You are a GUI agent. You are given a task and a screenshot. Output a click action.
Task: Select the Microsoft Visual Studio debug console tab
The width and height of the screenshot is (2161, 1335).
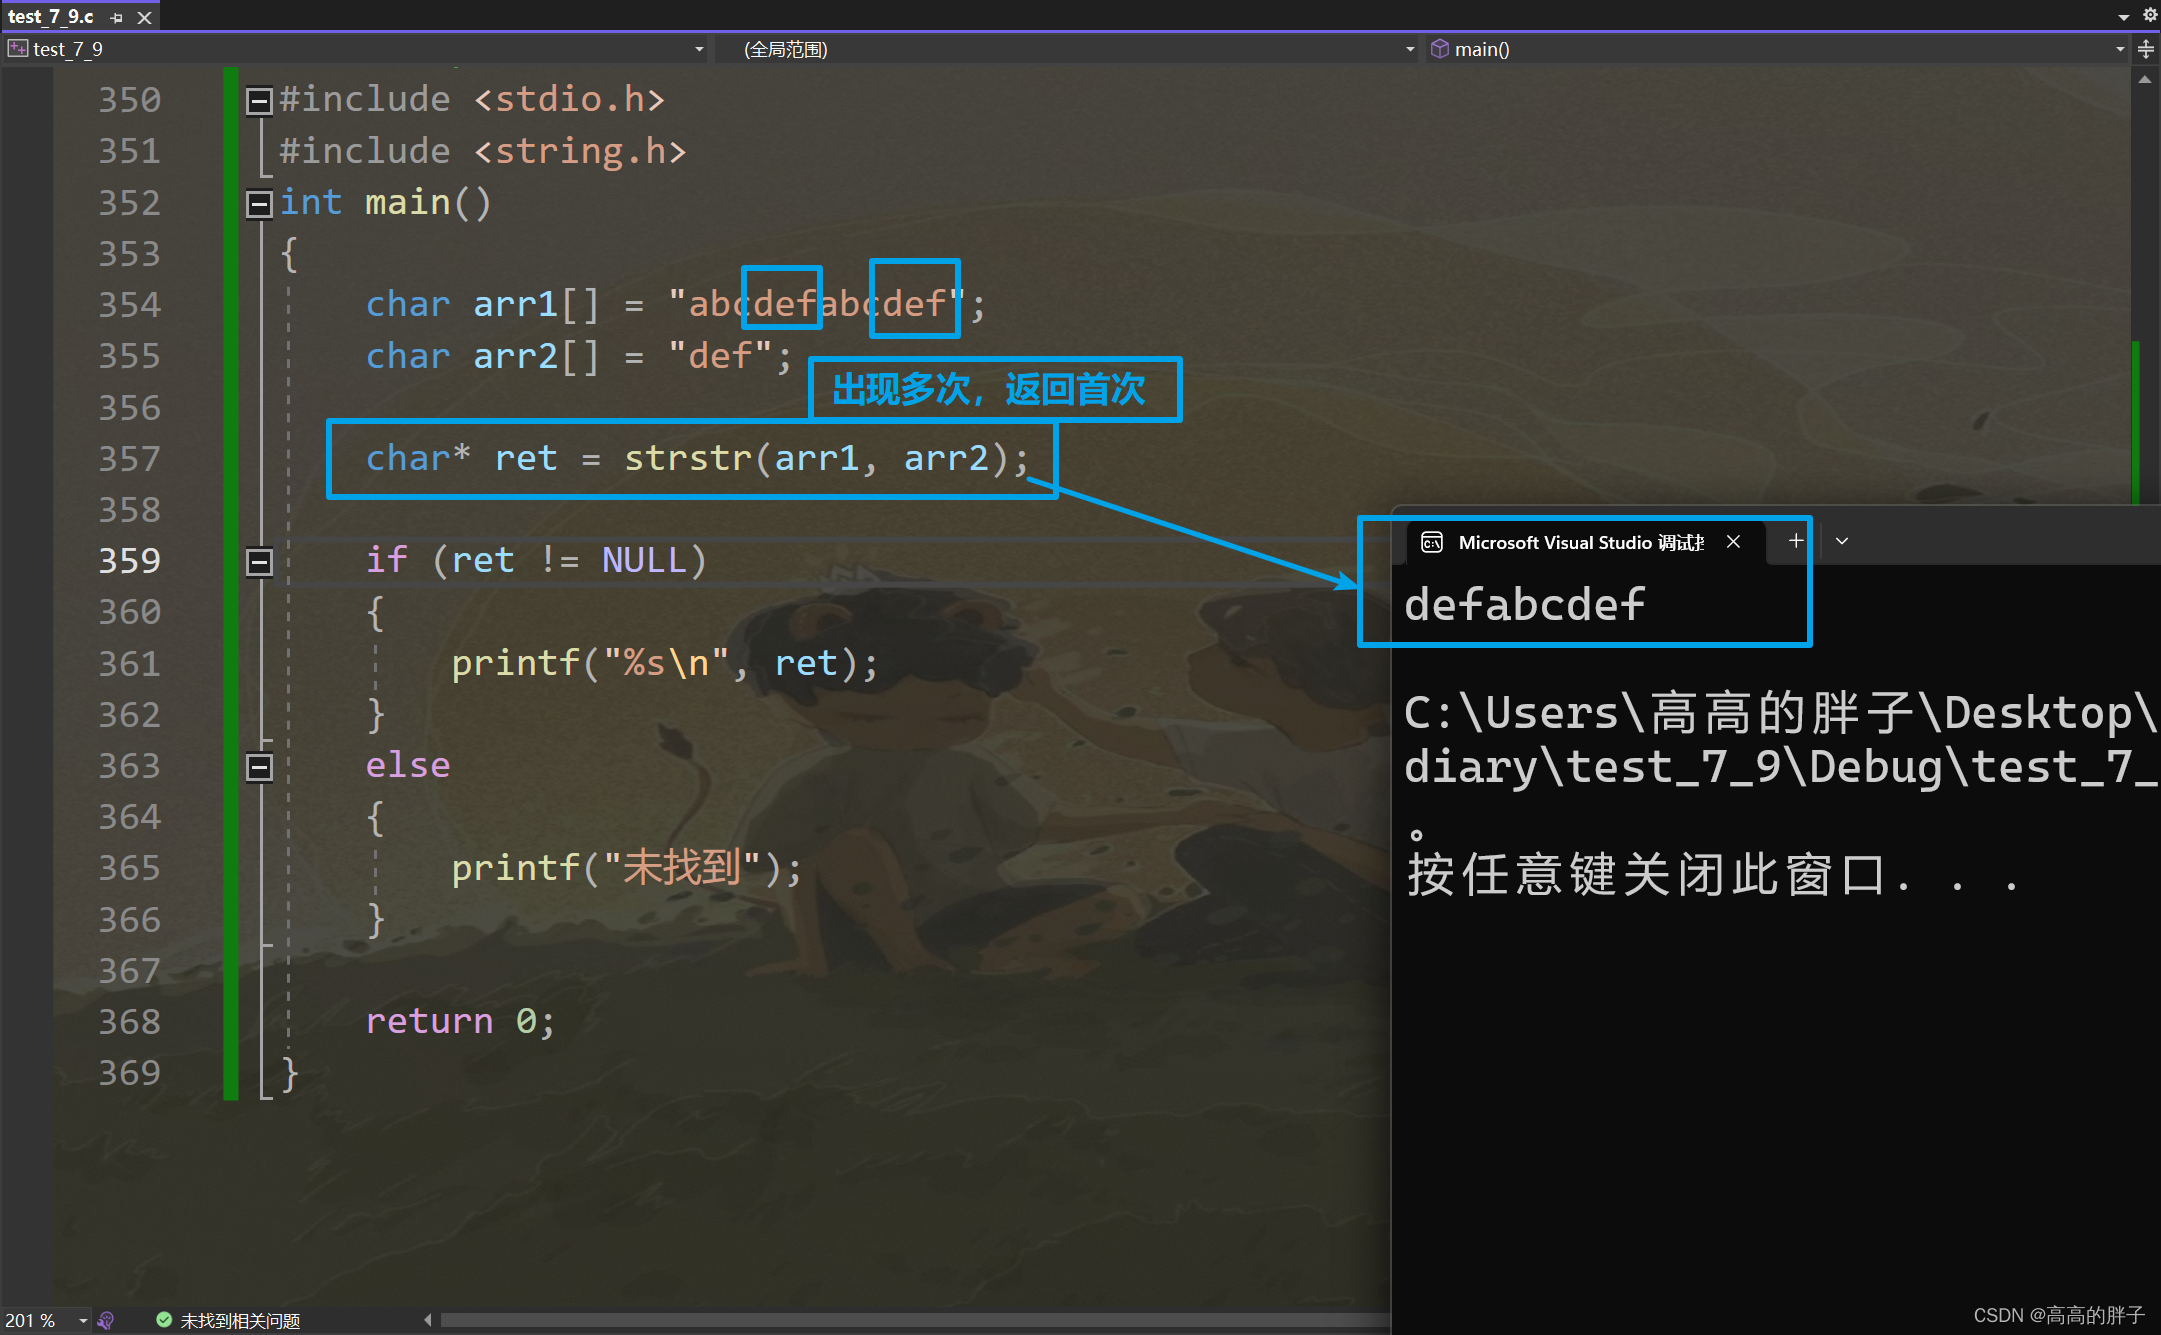1580,542
